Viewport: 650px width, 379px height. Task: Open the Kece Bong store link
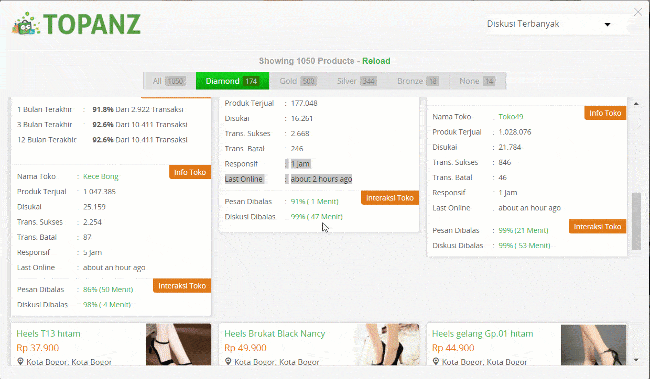tap(101, 176)
